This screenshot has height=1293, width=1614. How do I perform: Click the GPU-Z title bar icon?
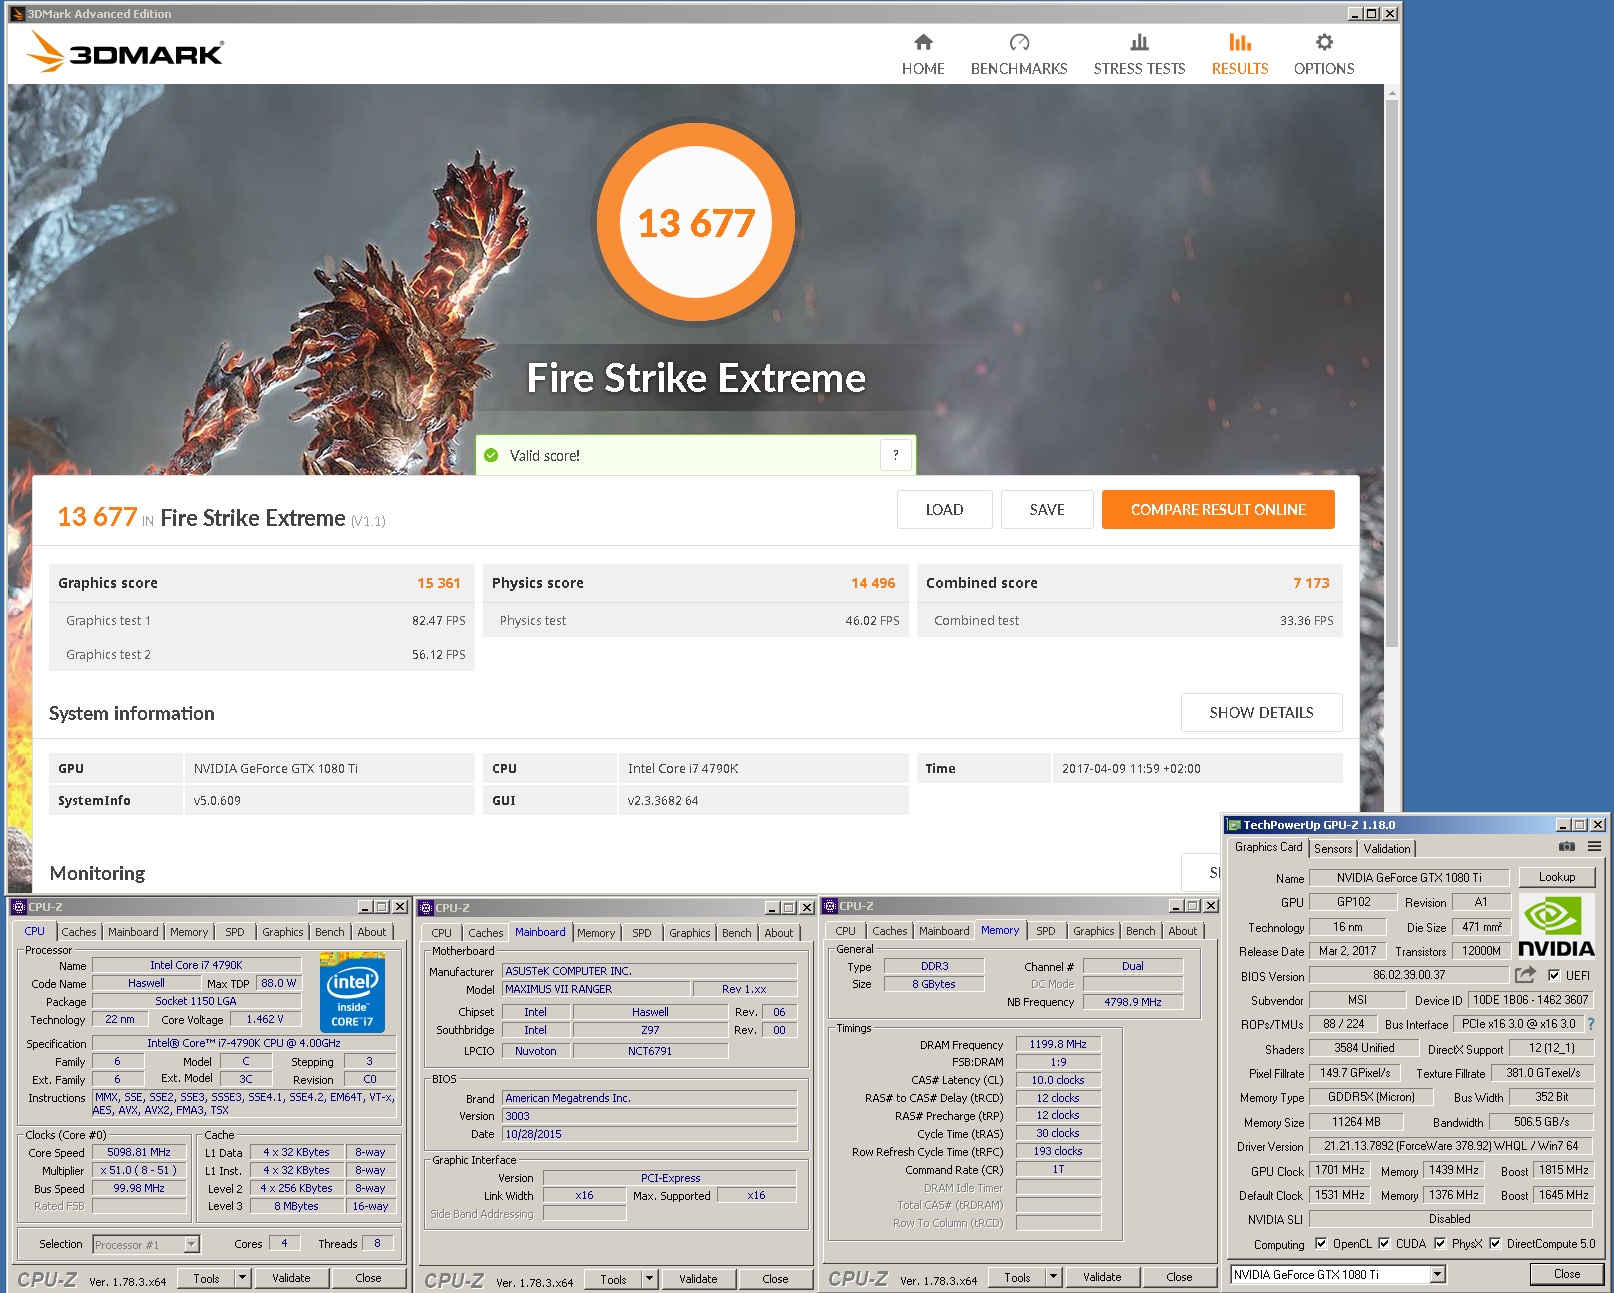(x=1234, y=825)
